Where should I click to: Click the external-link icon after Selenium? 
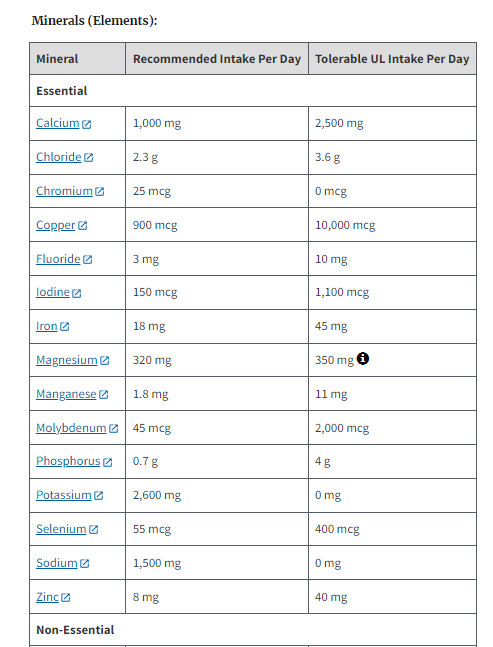point(94,529)
